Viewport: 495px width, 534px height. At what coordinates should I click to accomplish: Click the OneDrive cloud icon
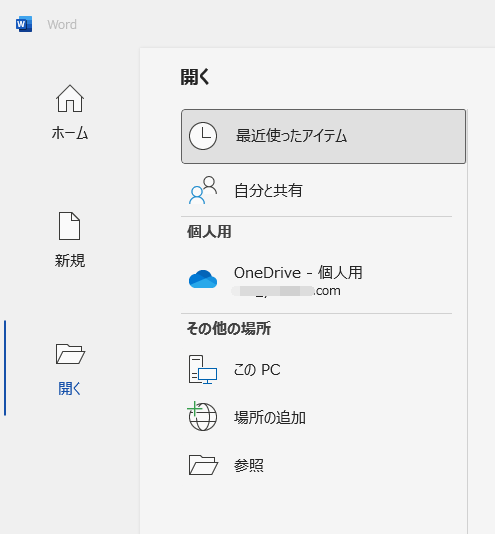pos(203,279)
